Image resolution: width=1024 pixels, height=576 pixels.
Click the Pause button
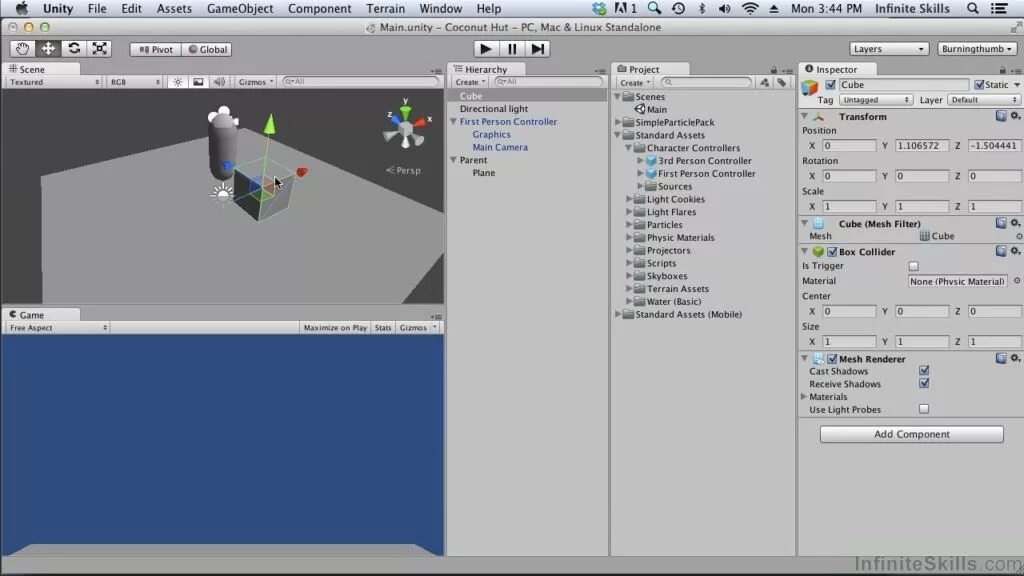coord(511,49)
